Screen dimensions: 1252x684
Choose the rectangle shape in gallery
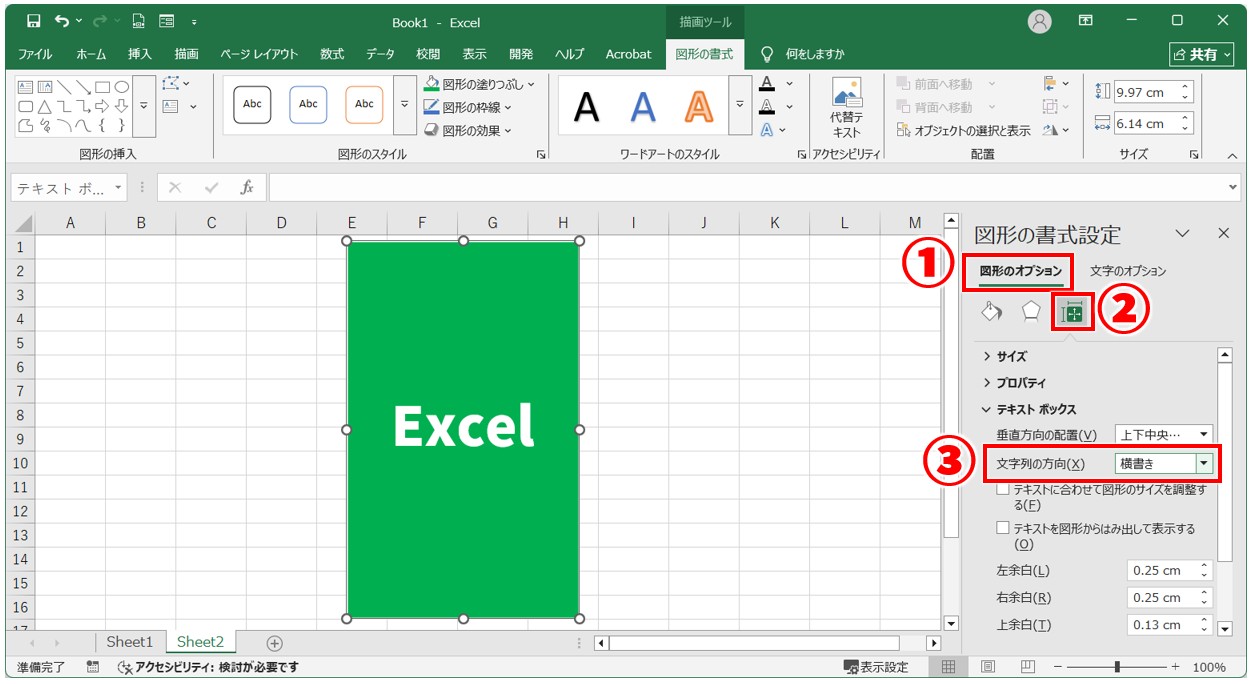tap(102, 87)
